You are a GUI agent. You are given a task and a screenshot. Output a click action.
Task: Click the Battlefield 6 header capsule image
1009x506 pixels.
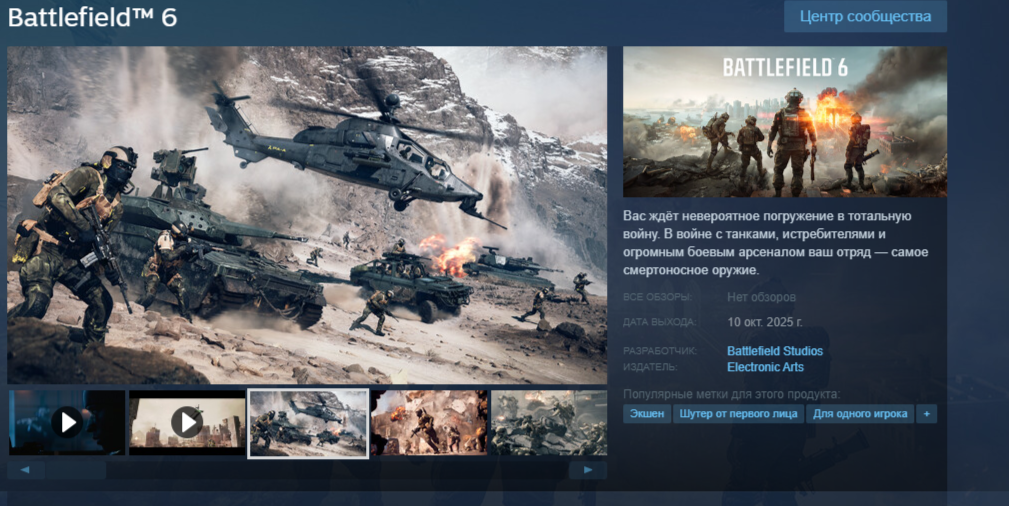tap(784, 122)
